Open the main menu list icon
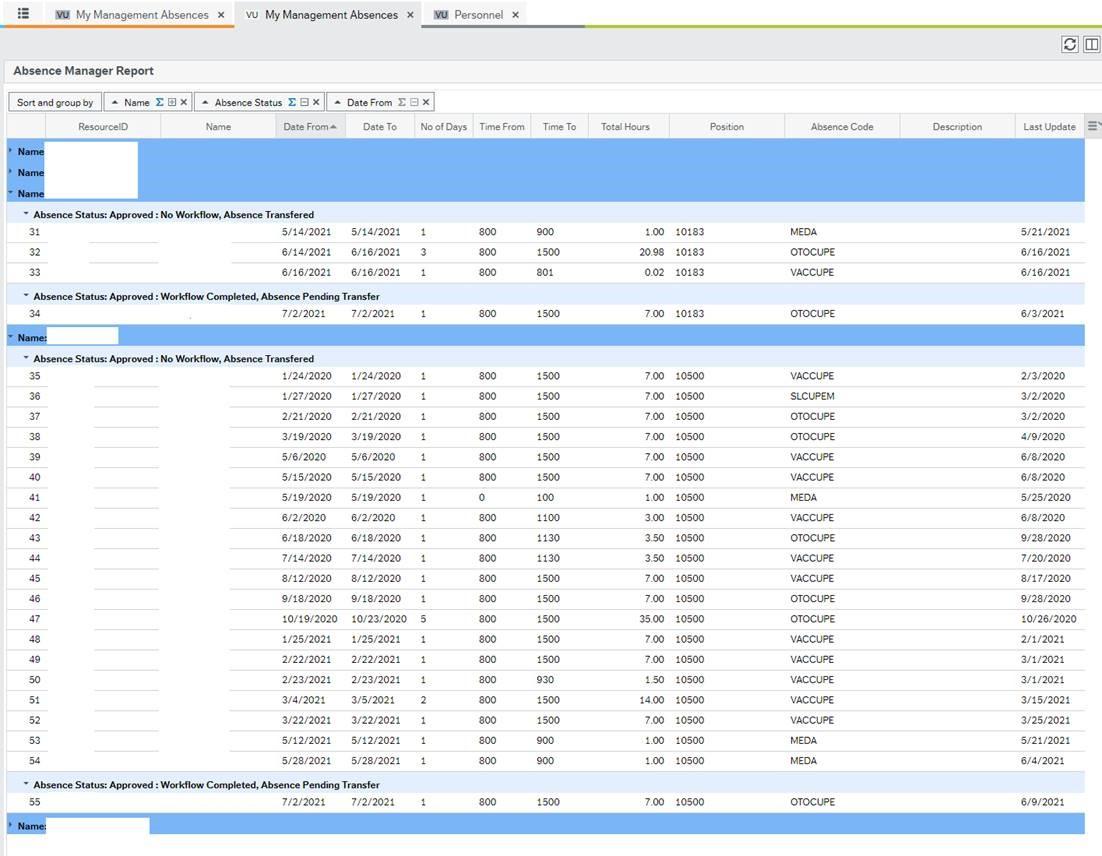The width and height of the screenshot is (1102, 856). [x=23, y=14]
